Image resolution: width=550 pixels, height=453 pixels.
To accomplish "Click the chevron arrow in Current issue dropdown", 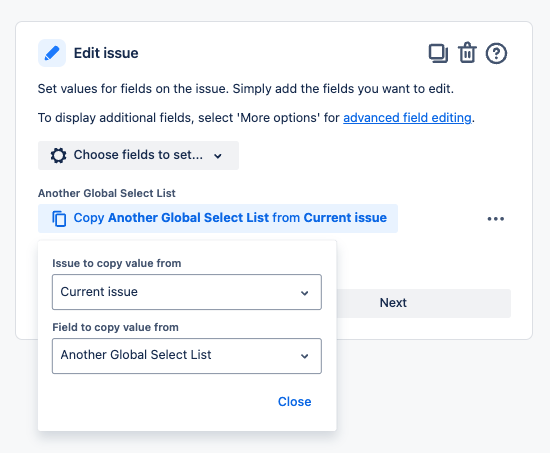I will click(304, 293).
